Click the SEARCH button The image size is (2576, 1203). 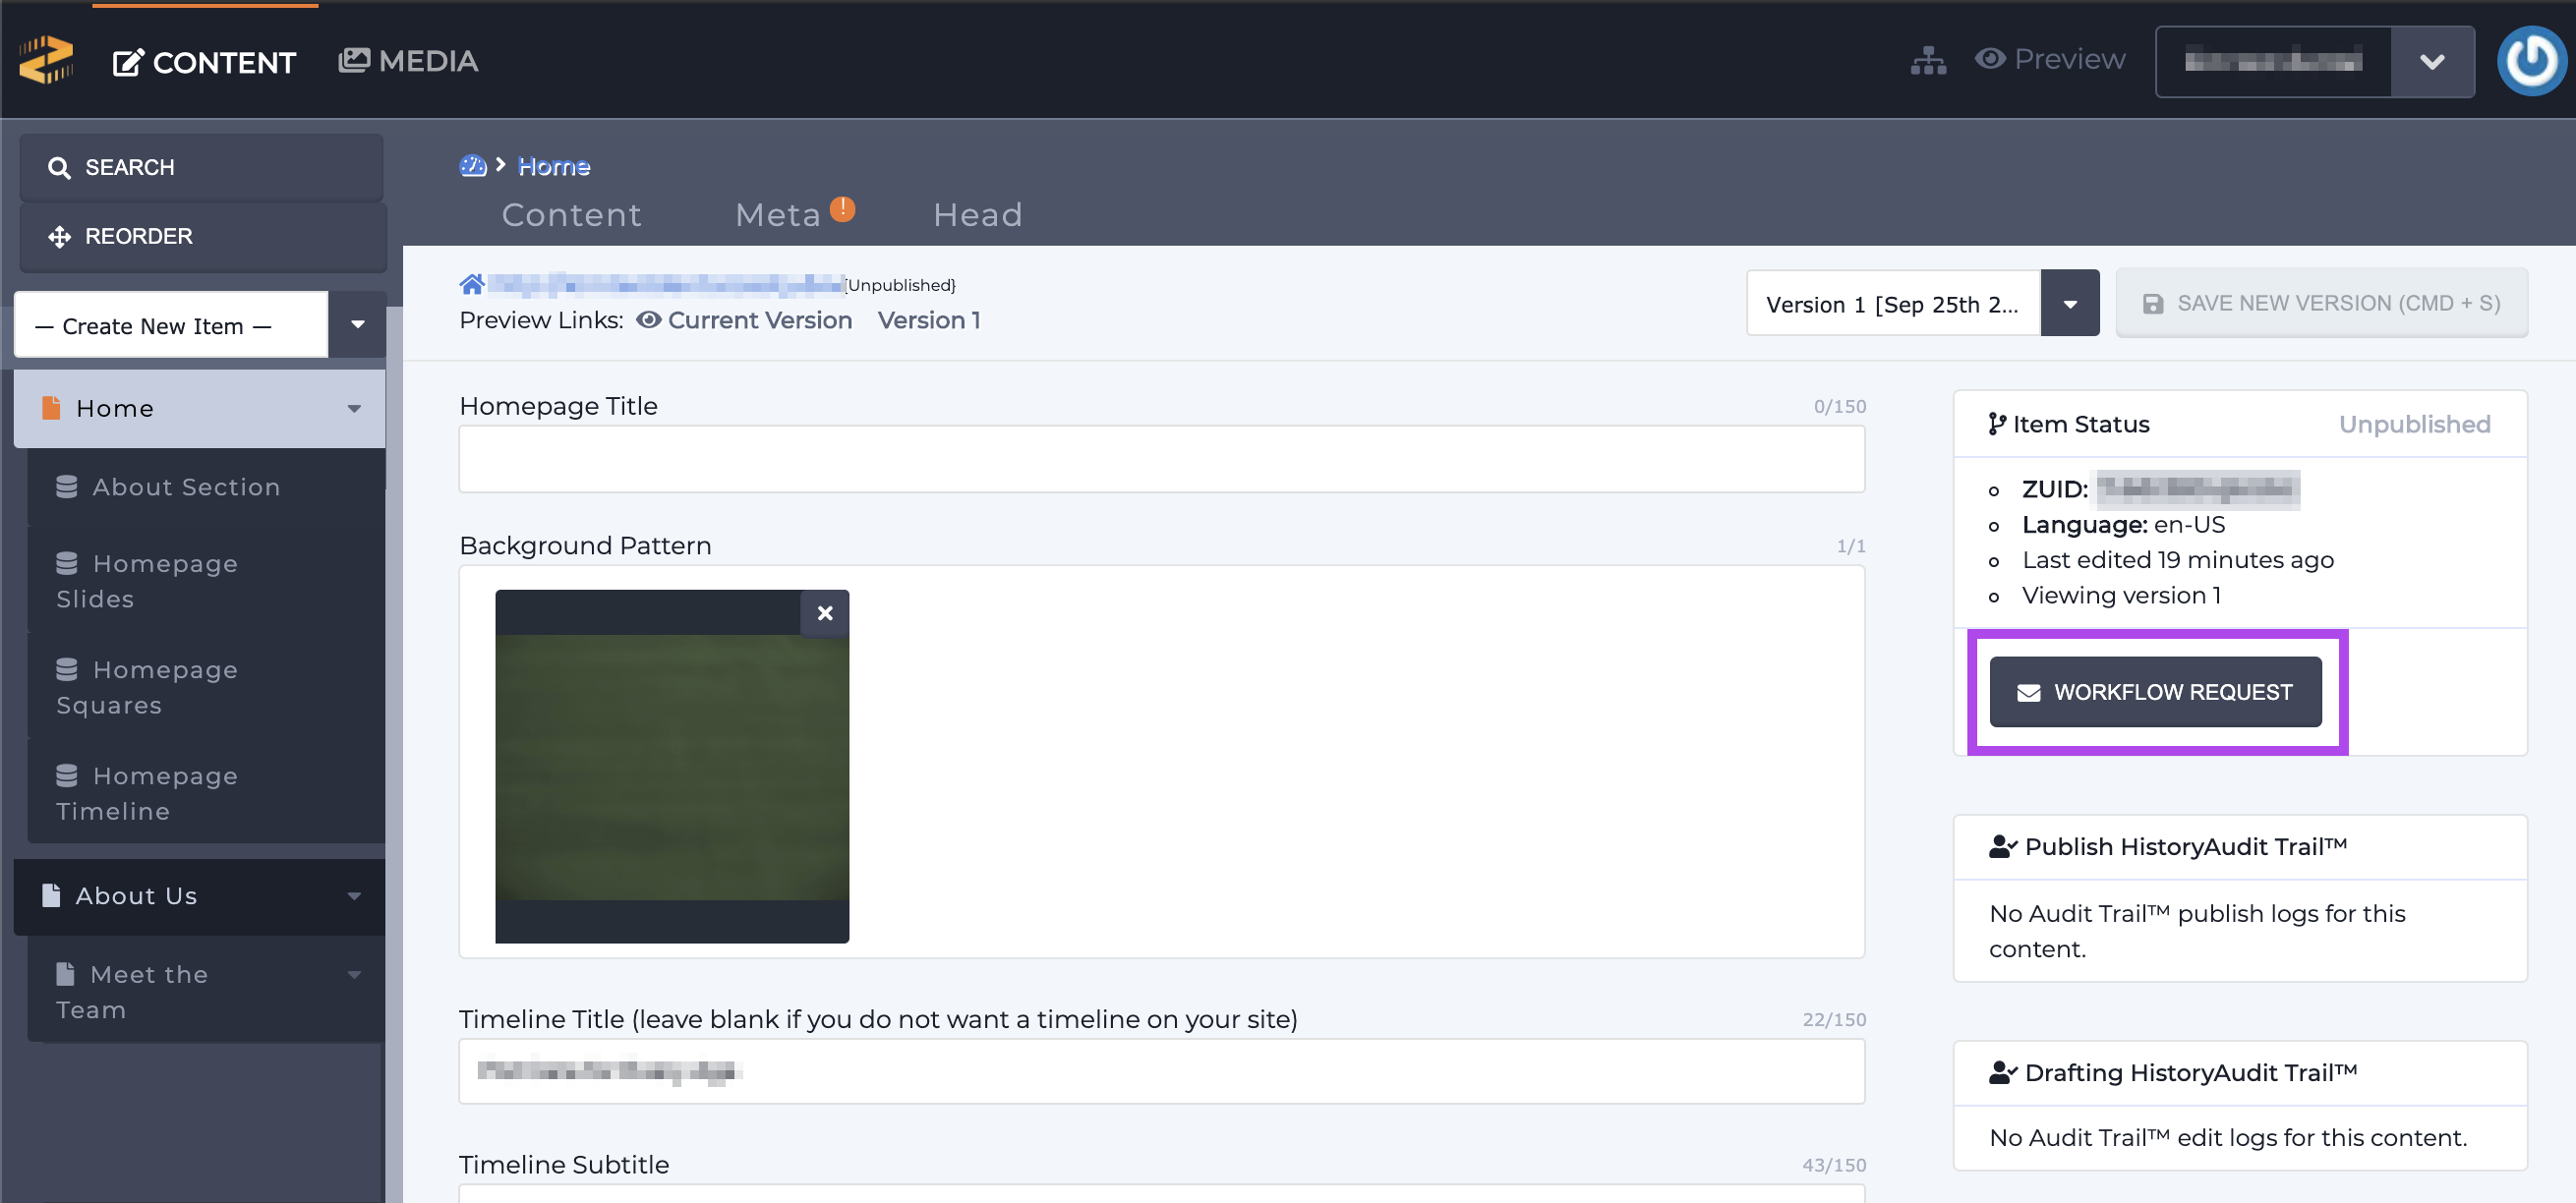201,167
